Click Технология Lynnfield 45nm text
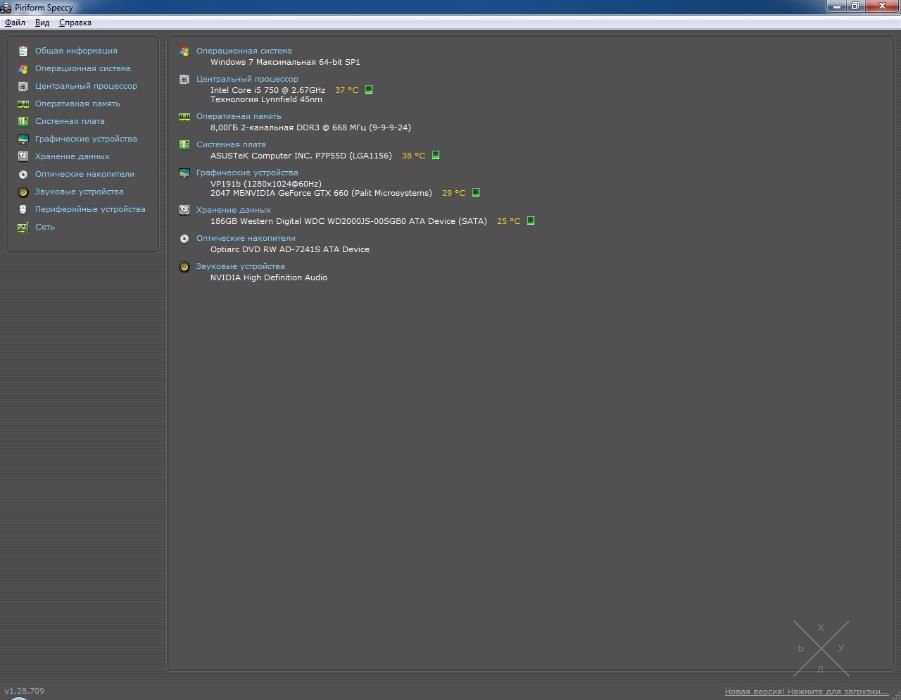Screen dimensions: 901x700 coord(266,99)
